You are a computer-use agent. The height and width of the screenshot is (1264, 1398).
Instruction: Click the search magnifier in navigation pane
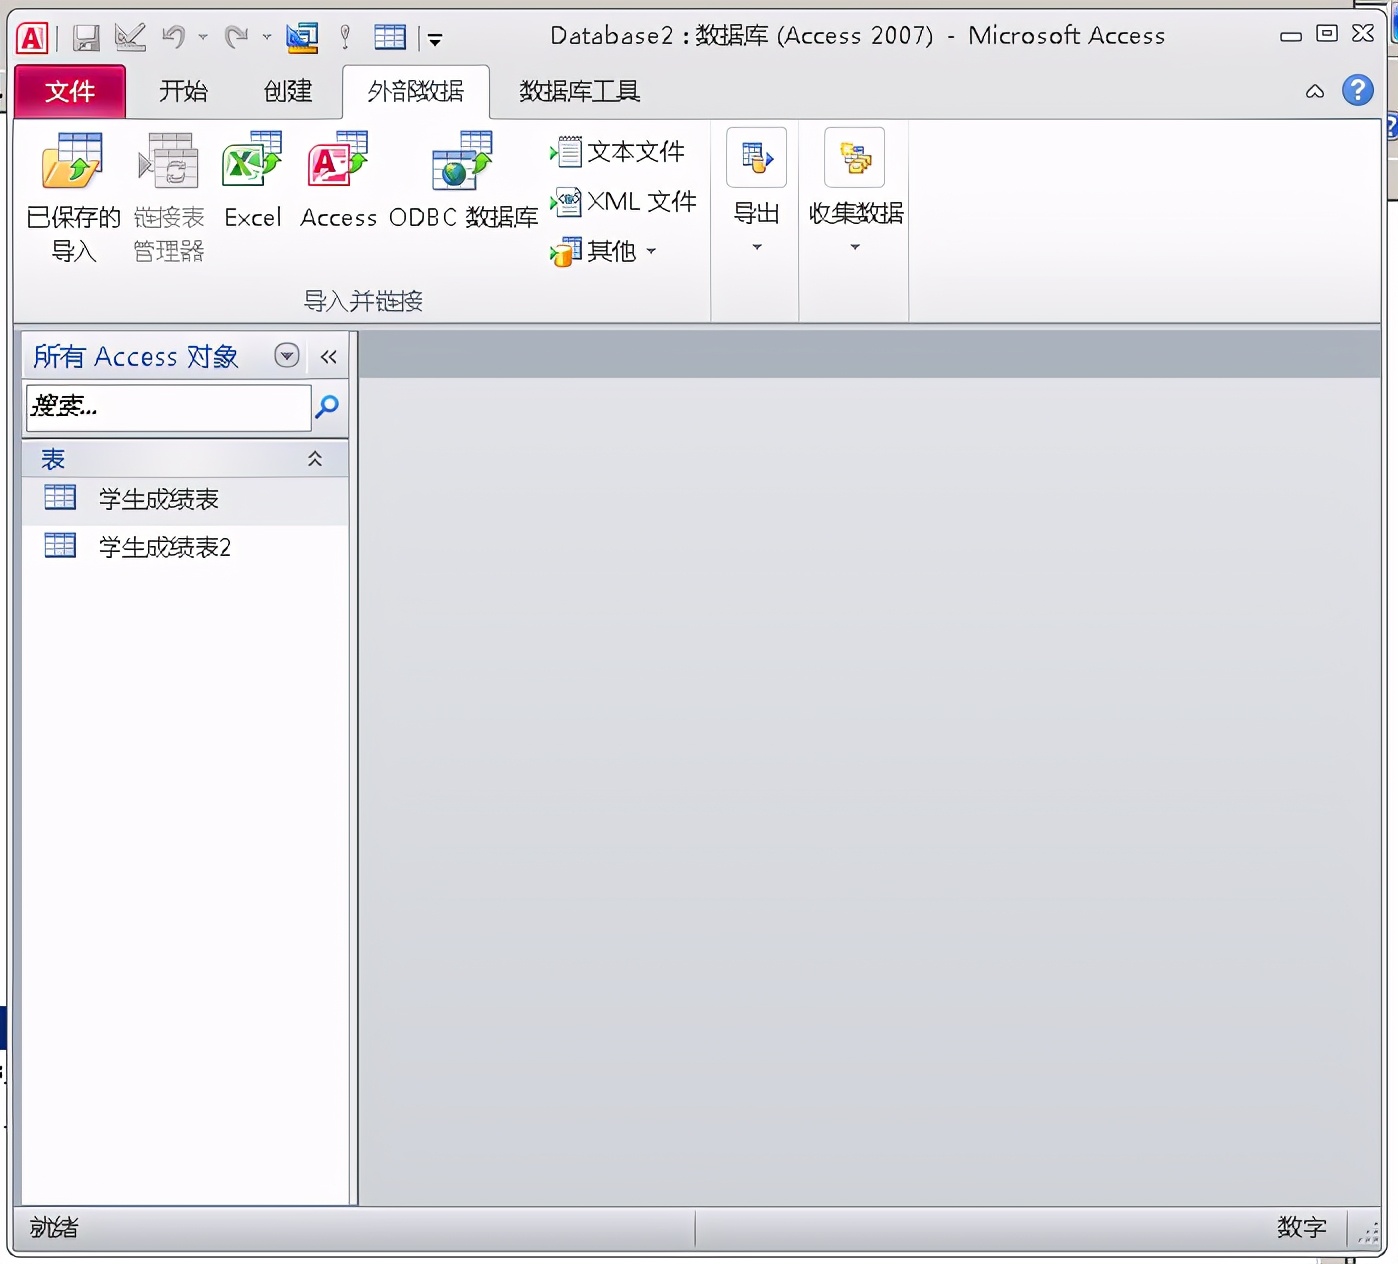click(327, 407)
